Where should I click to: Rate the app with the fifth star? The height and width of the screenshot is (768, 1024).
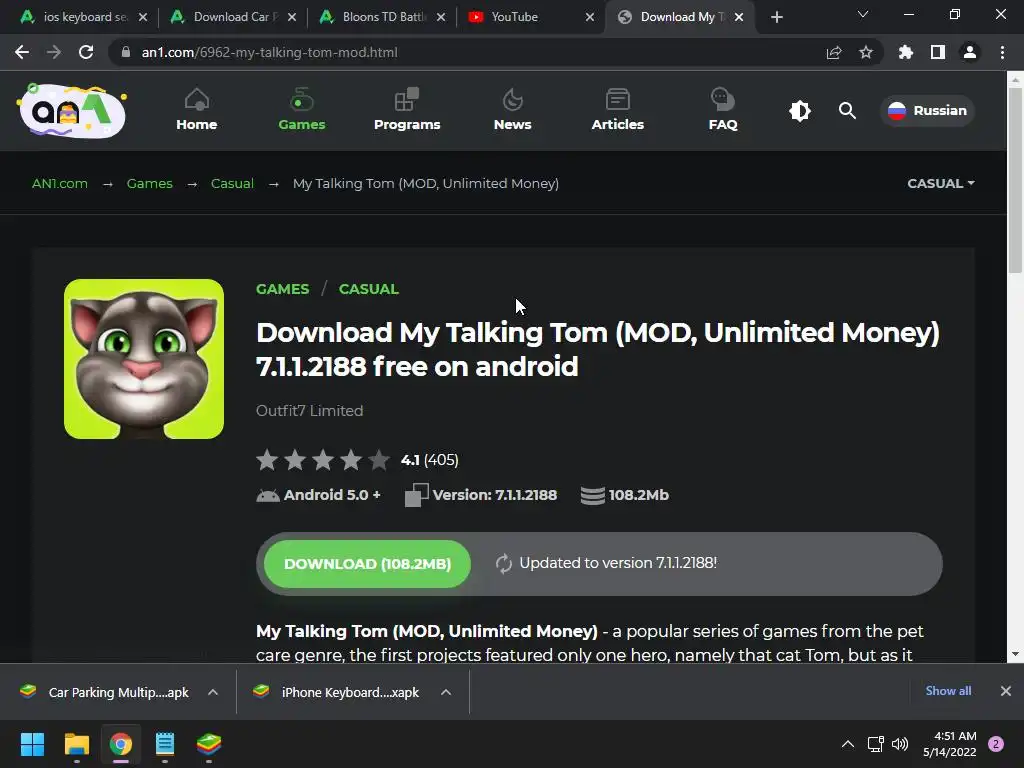tap(379, 460)
